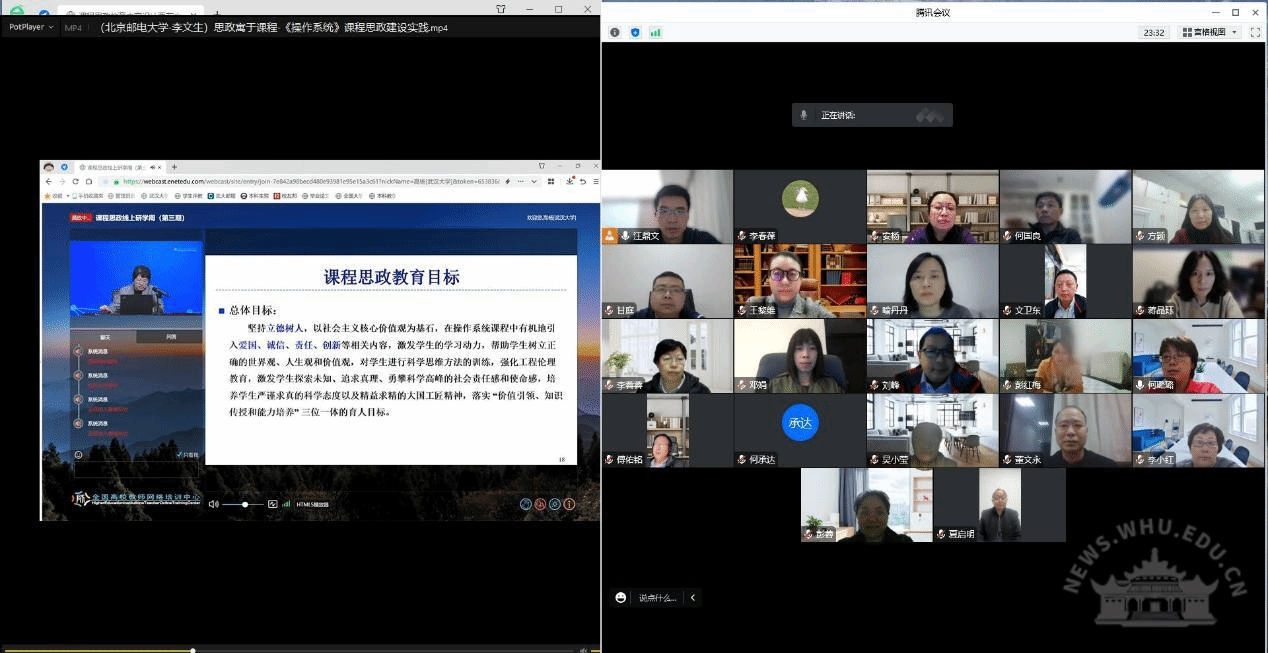Click the microphone icon next to 正在讲话

pos(803,115)
